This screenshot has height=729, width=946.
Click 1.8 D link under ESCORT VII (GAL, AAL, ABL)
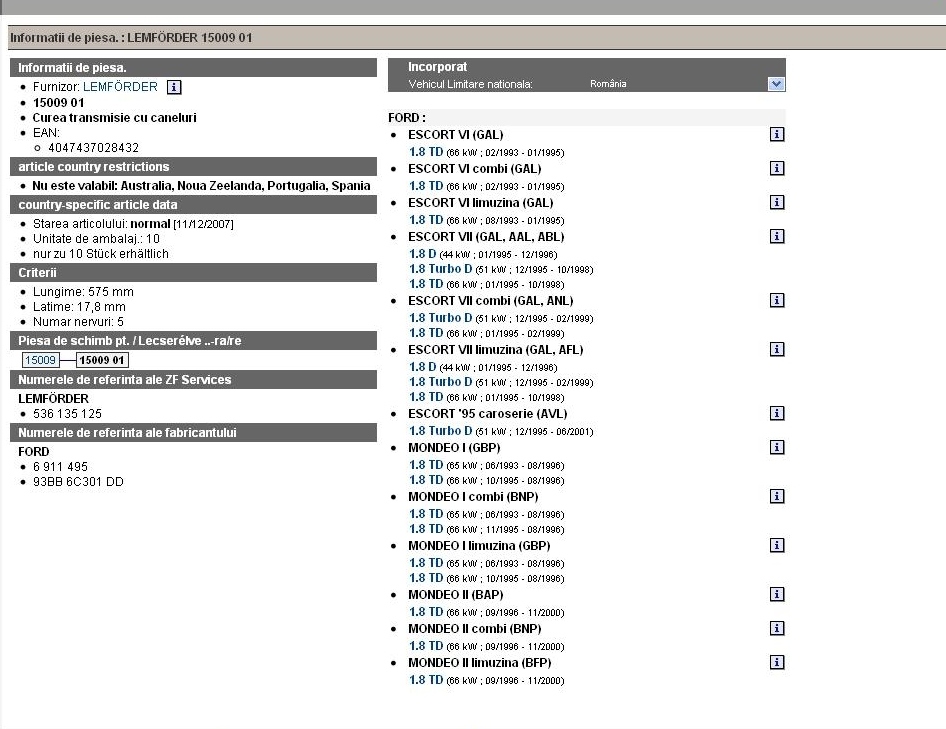[423, 254]
